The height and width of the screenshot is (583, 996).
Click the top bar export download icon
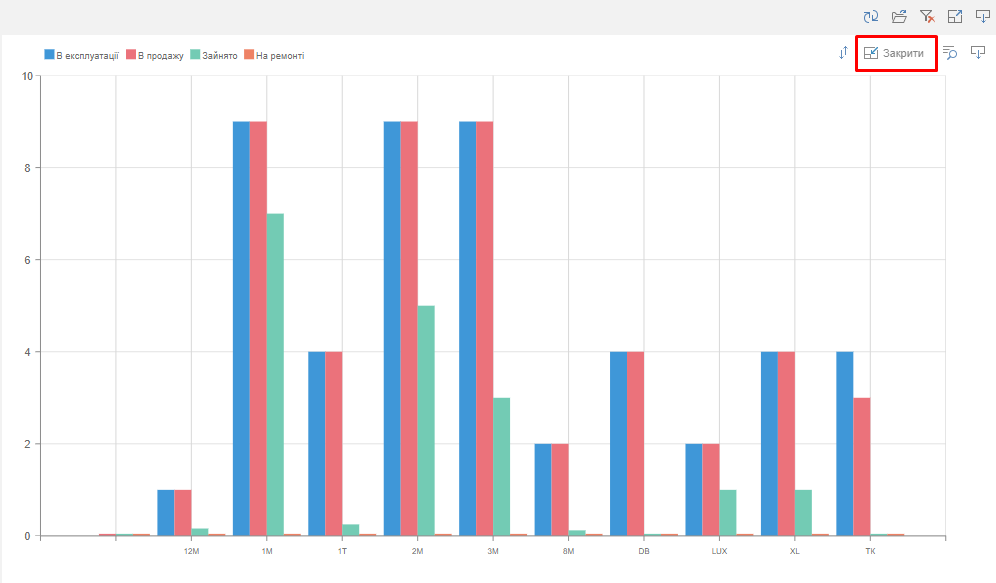click(983, 16)
